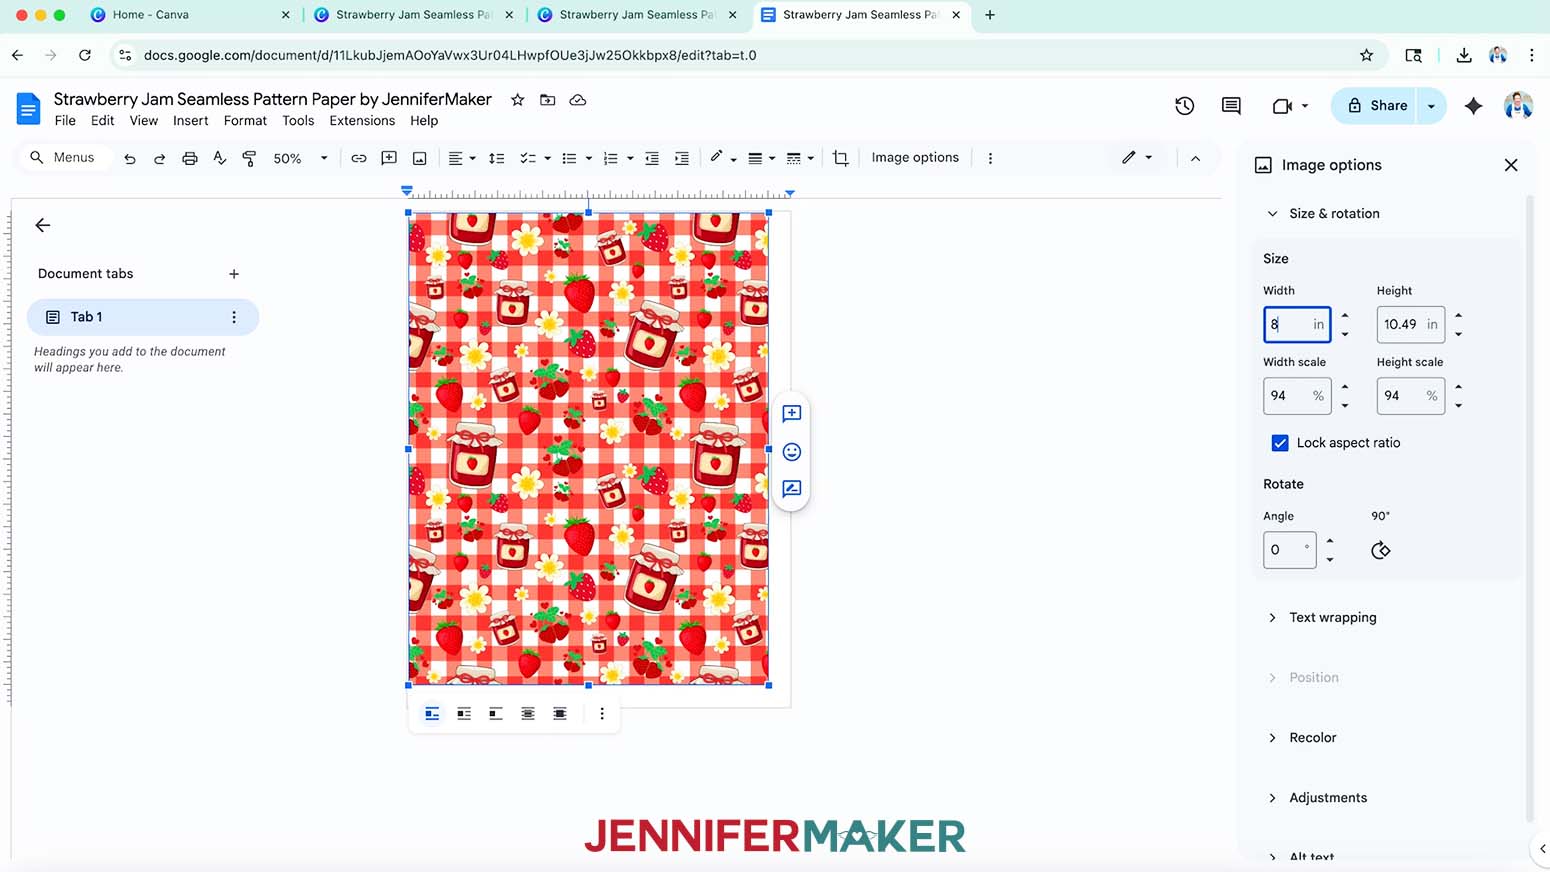Move document with folder icon
The image size is (1550, 872).
click(x=547, y=100)
